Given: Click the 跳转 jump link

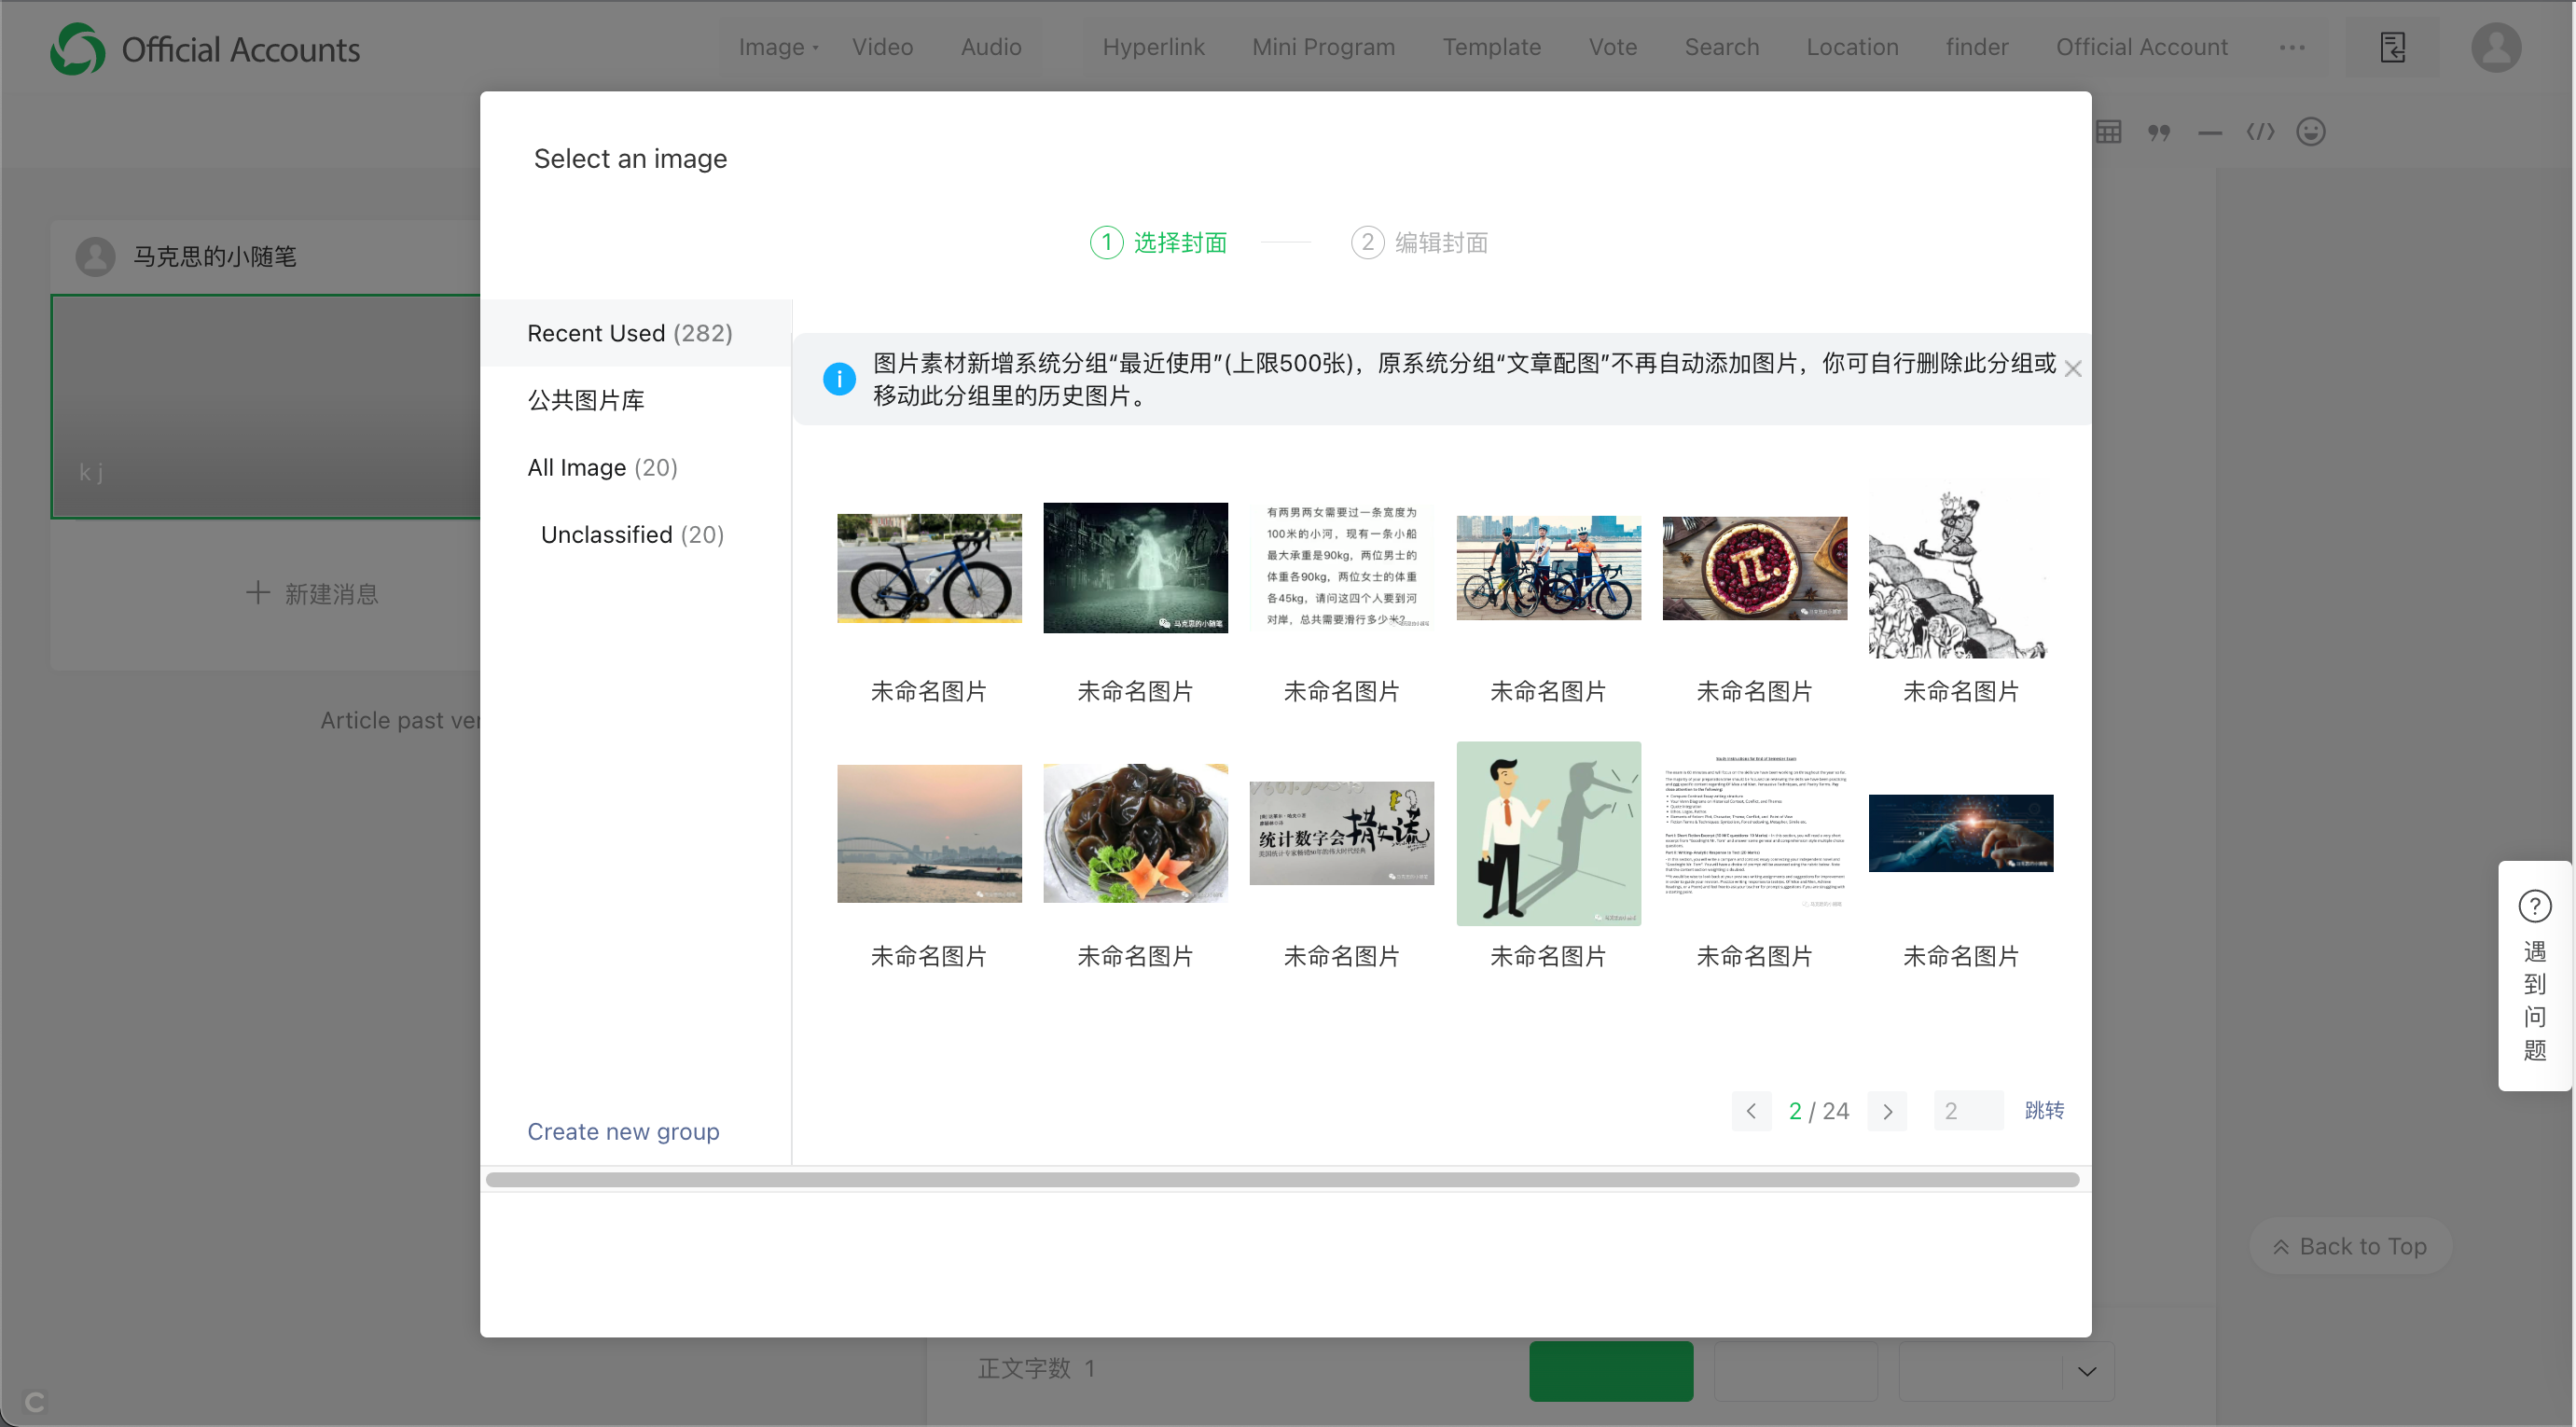Looking at the screenshot, I should (2043, 1110).
